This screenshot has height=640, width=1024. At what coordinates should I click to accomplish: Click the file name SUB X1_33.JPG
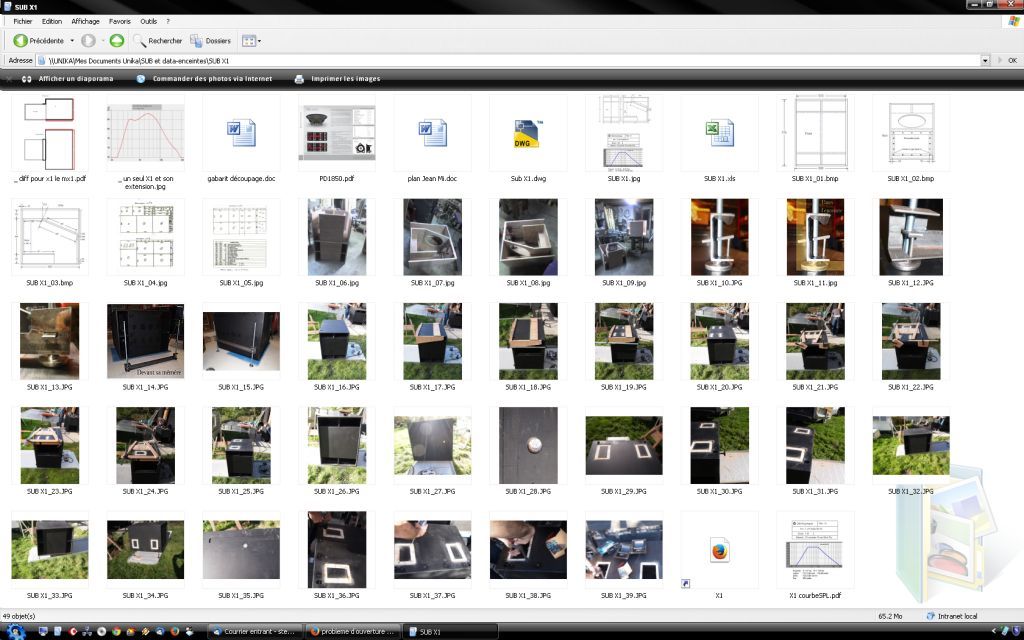(x=50, y=596)
